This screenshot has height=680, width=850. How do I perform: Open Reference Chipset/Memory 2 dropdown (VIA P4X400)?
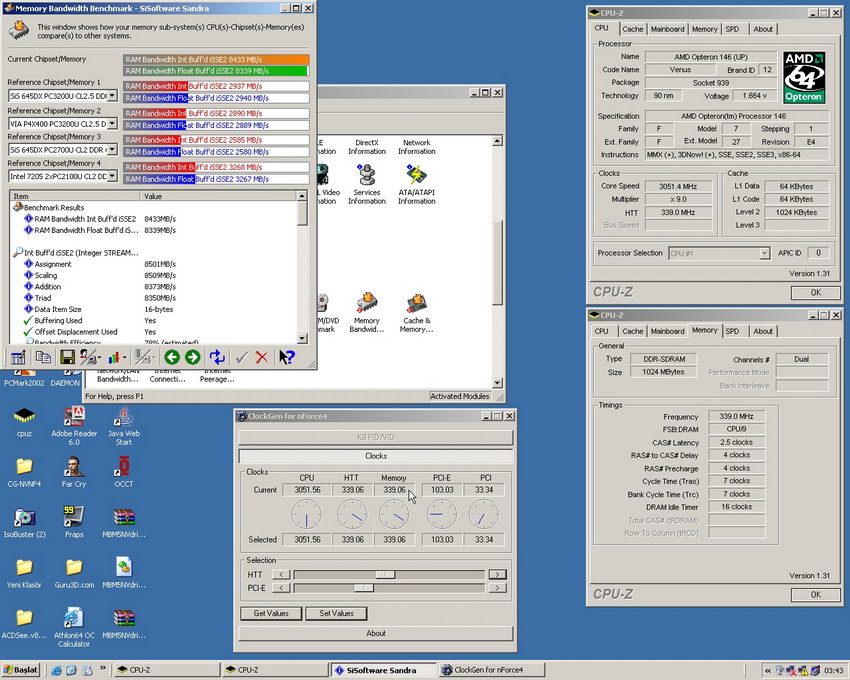112,124
